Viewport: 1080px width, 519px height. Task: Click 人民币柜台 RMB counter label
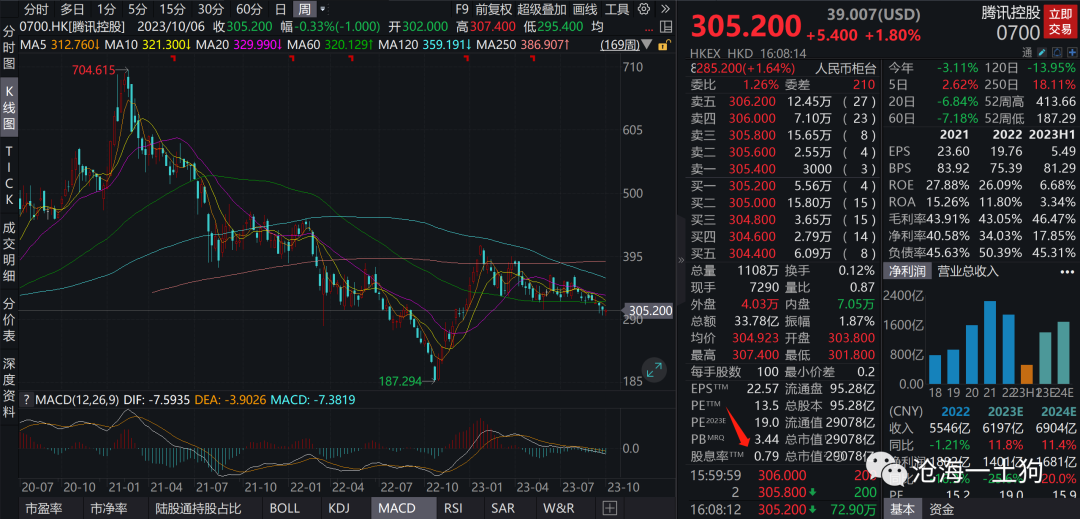point(846,69)
